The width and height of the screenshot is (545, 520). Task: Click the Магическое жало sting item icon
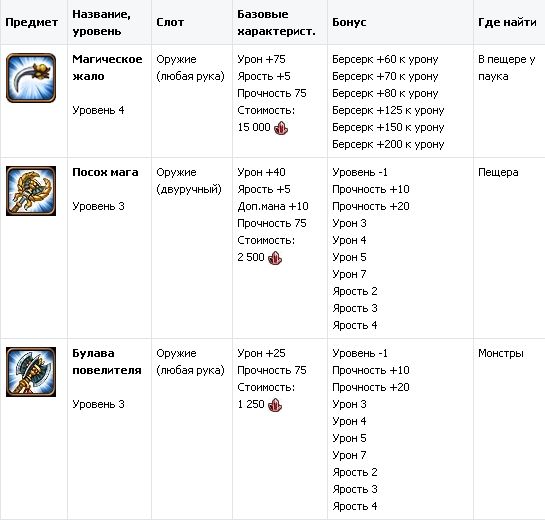31,78
